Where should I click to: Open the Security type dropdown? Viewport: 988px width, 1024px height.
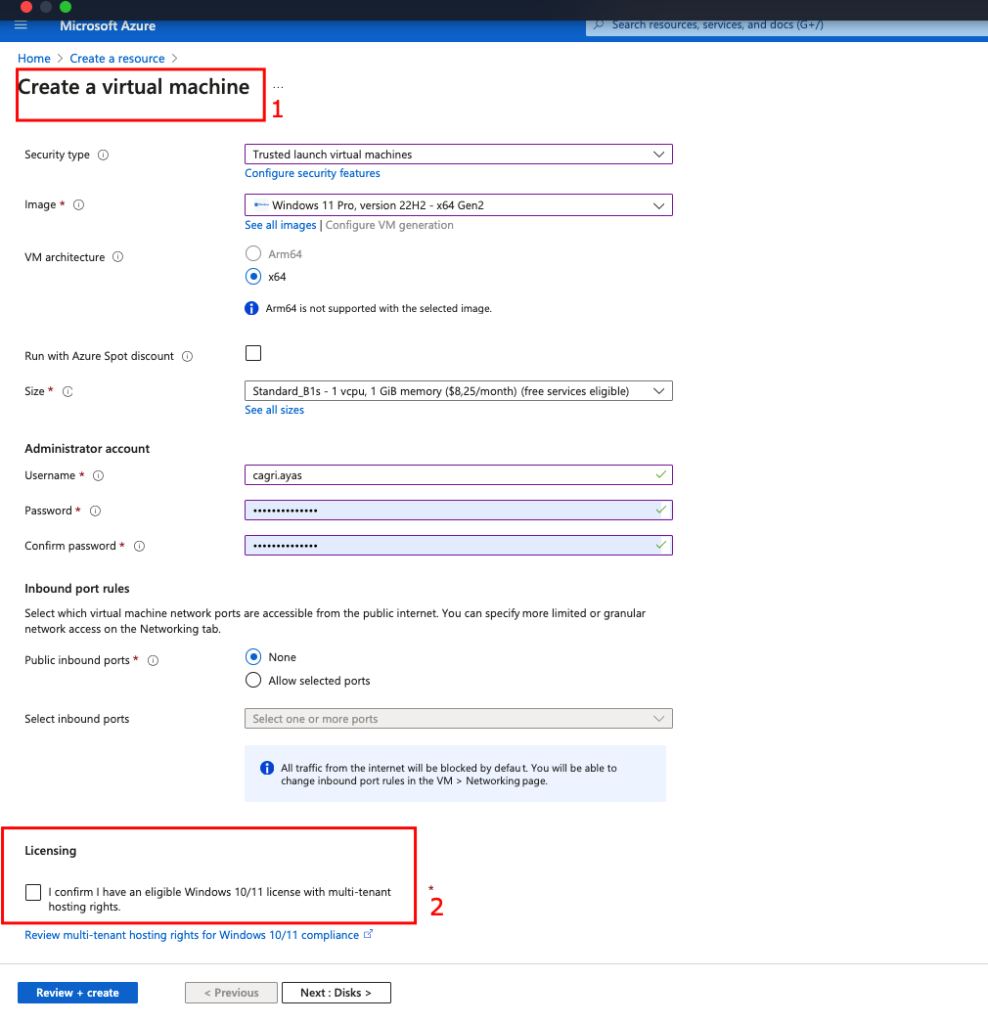(x=458, y=154)
